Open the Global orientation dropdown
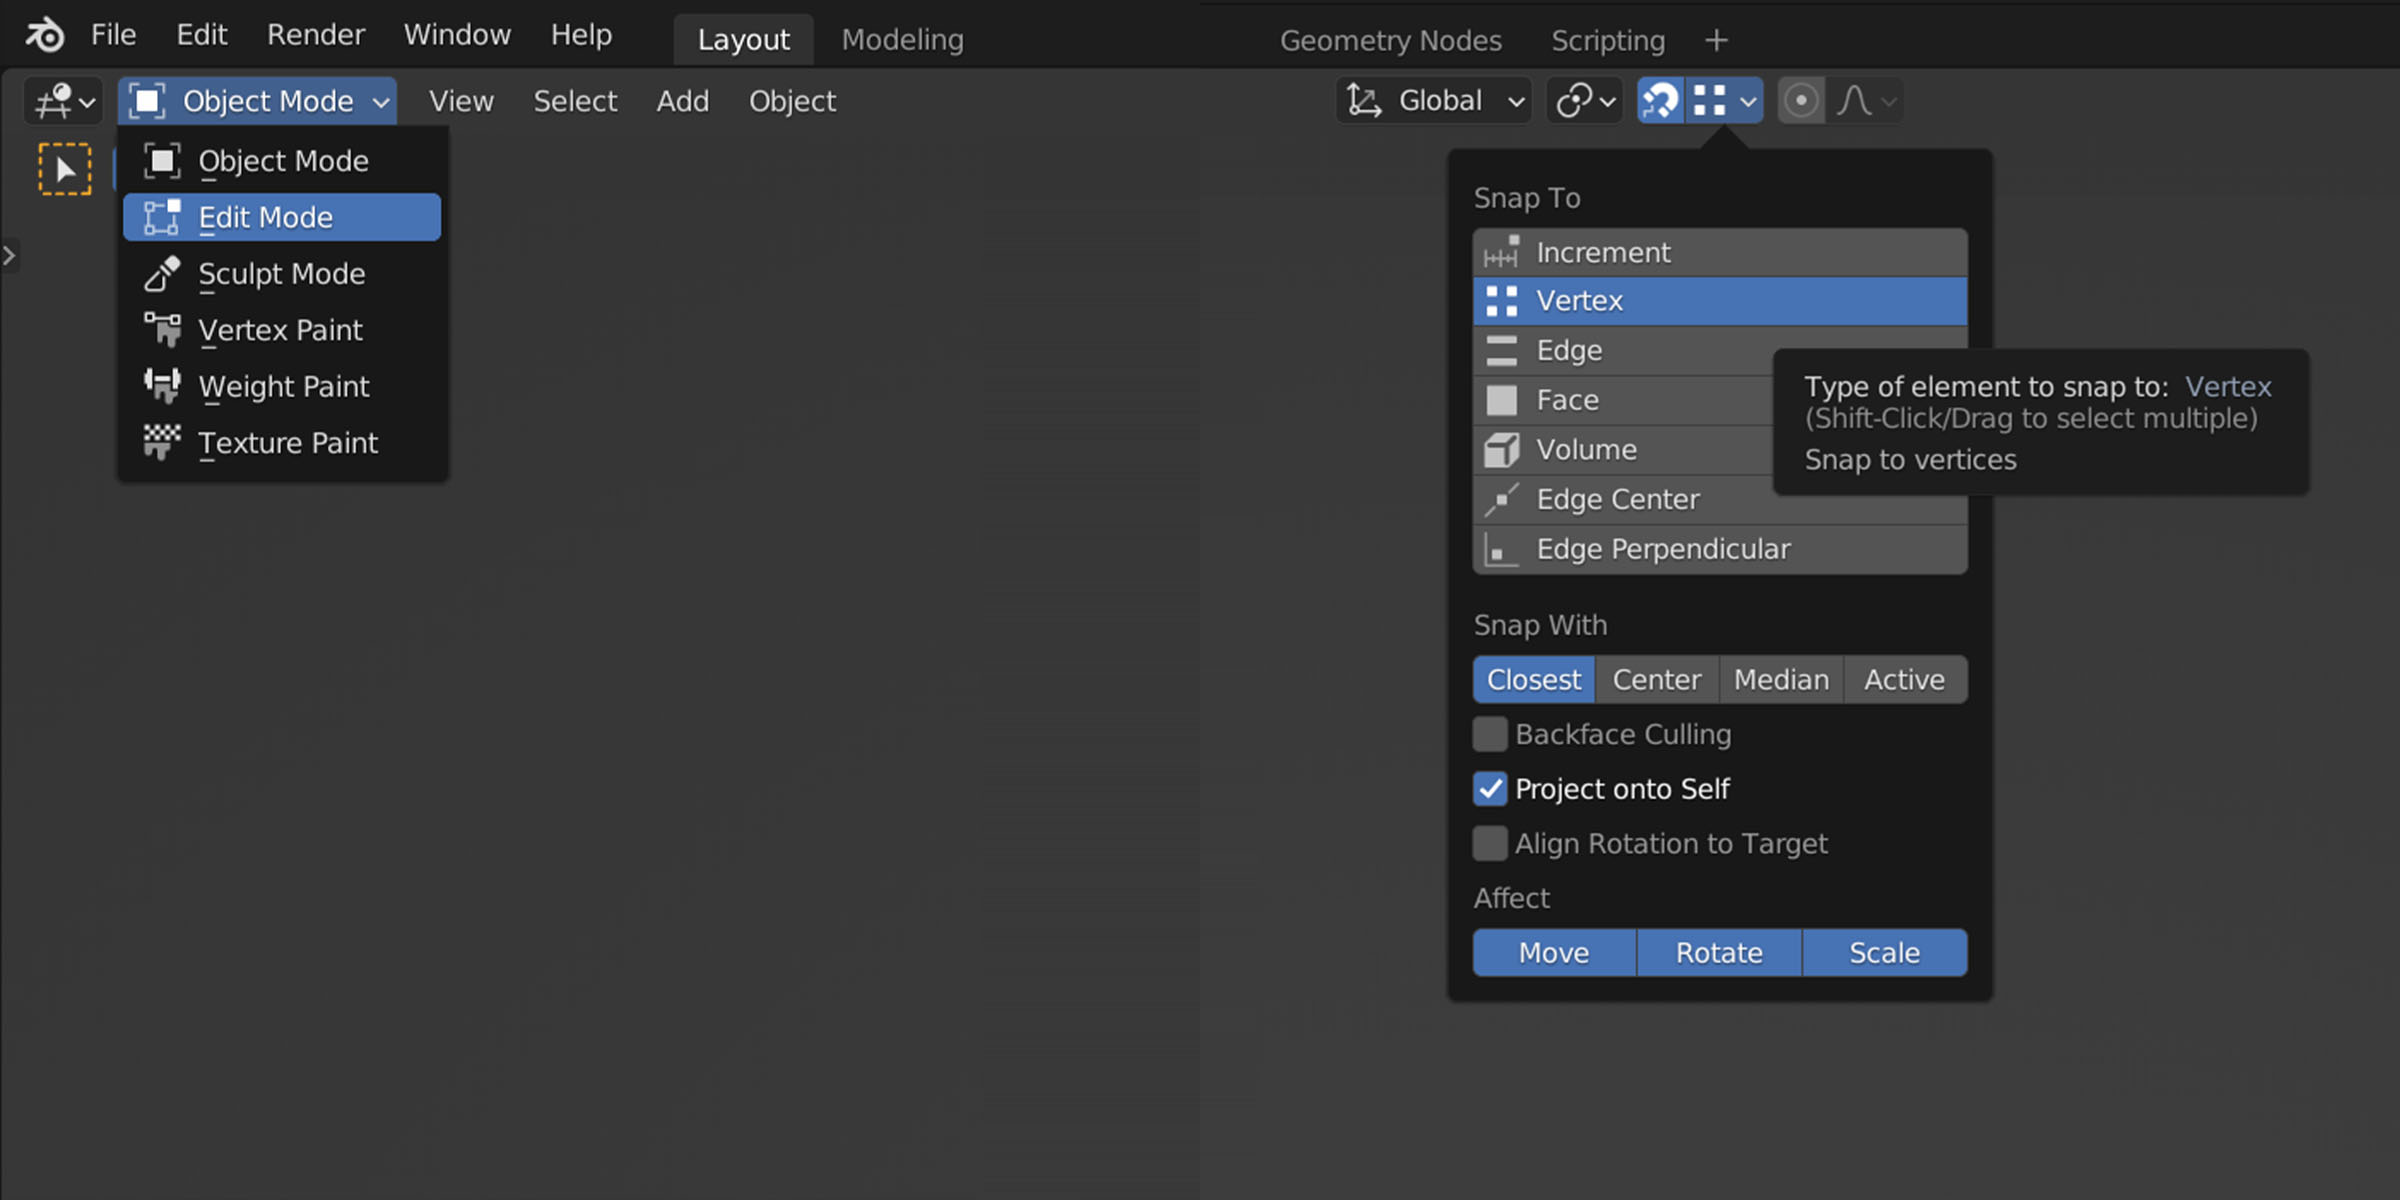The width and height of the screenshot is (2400, 1200). [1435, 101]
